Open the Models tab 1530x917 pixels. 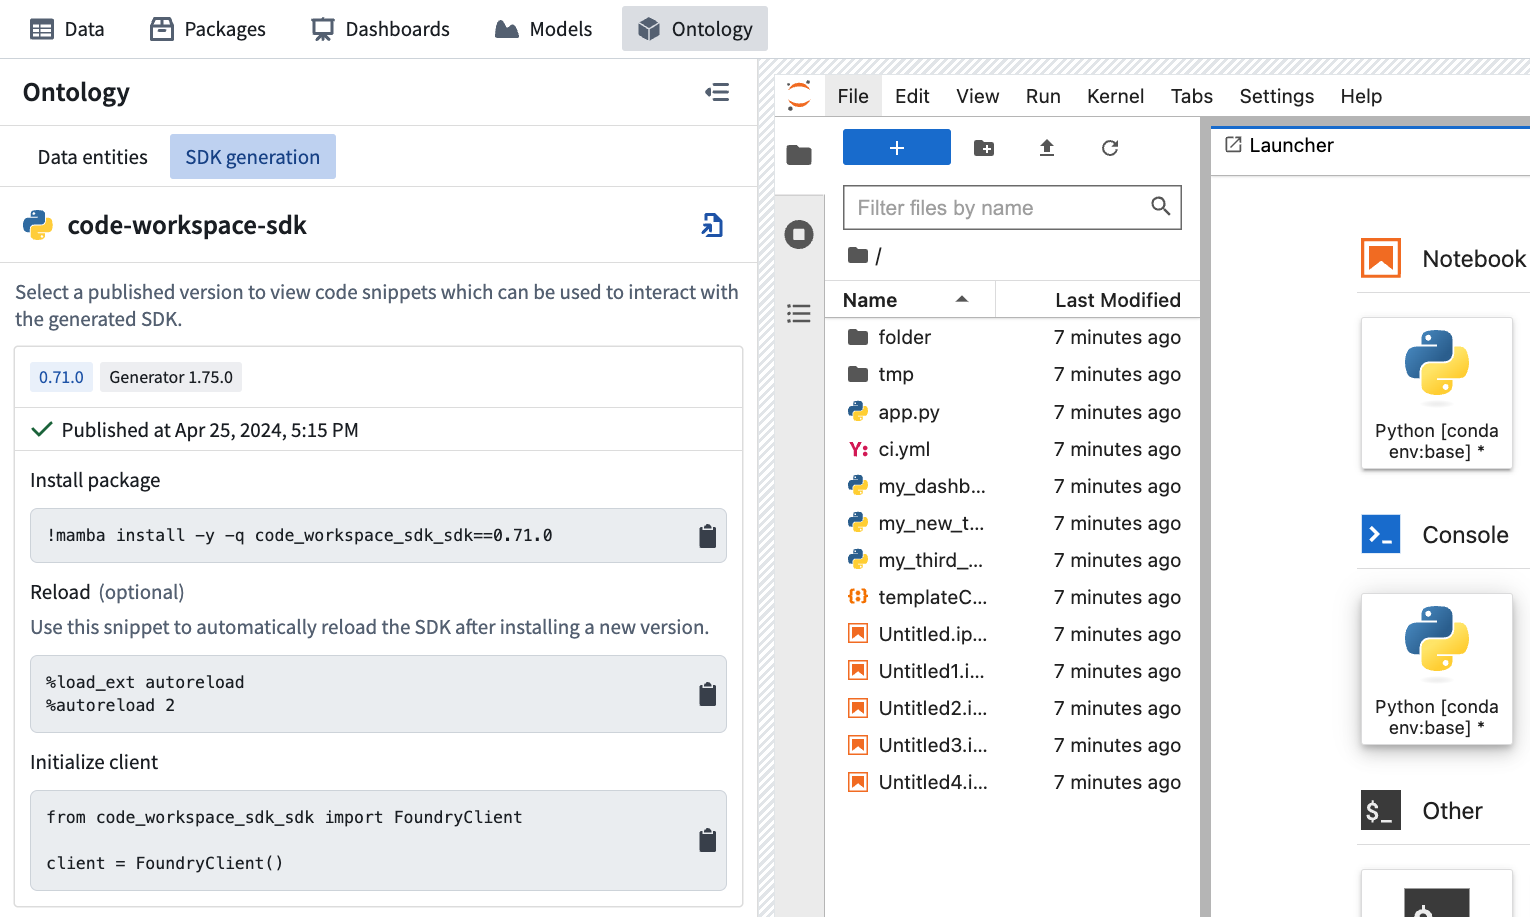click(x=544, y=29)
